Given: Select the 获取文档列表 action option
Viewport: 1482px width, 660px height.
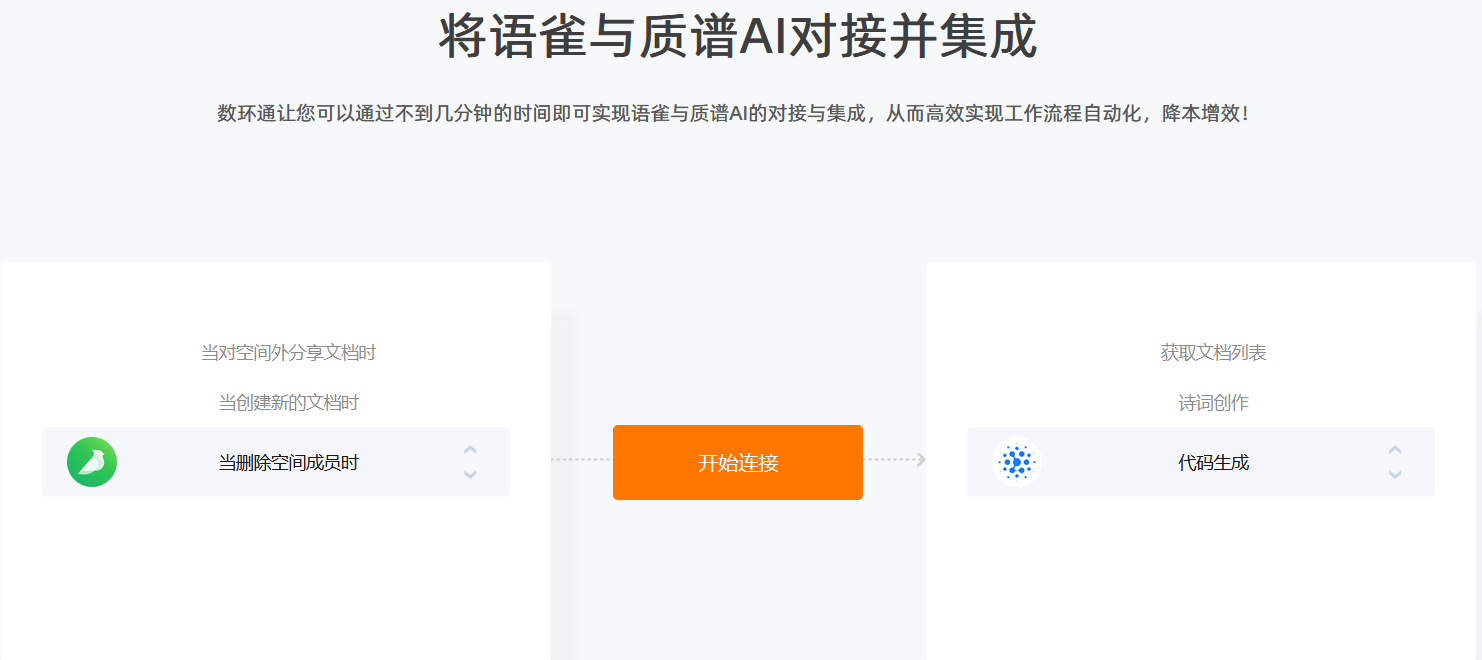Looking at the screenshot, I should pos(1214,352).
